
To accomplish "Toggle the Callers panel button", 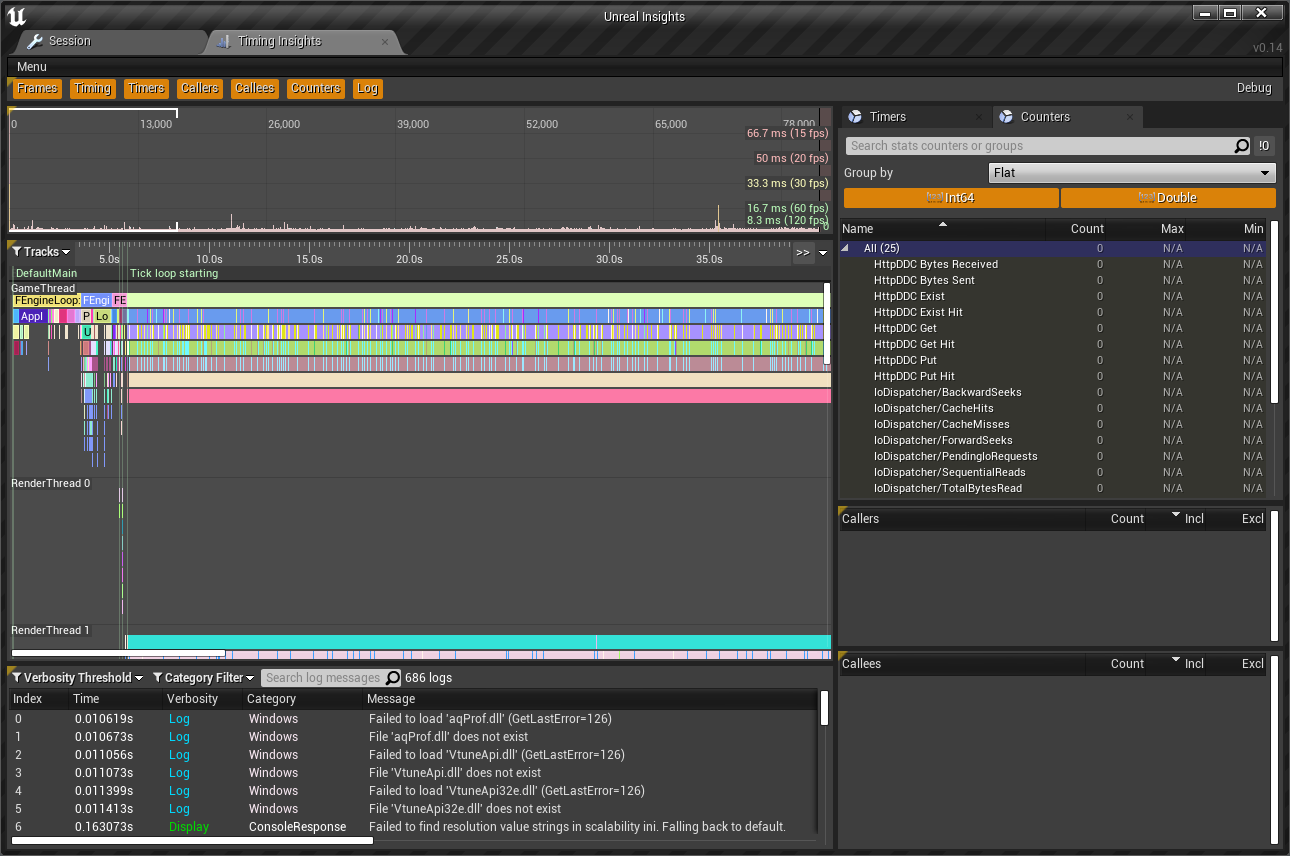I will pos(200,89).
